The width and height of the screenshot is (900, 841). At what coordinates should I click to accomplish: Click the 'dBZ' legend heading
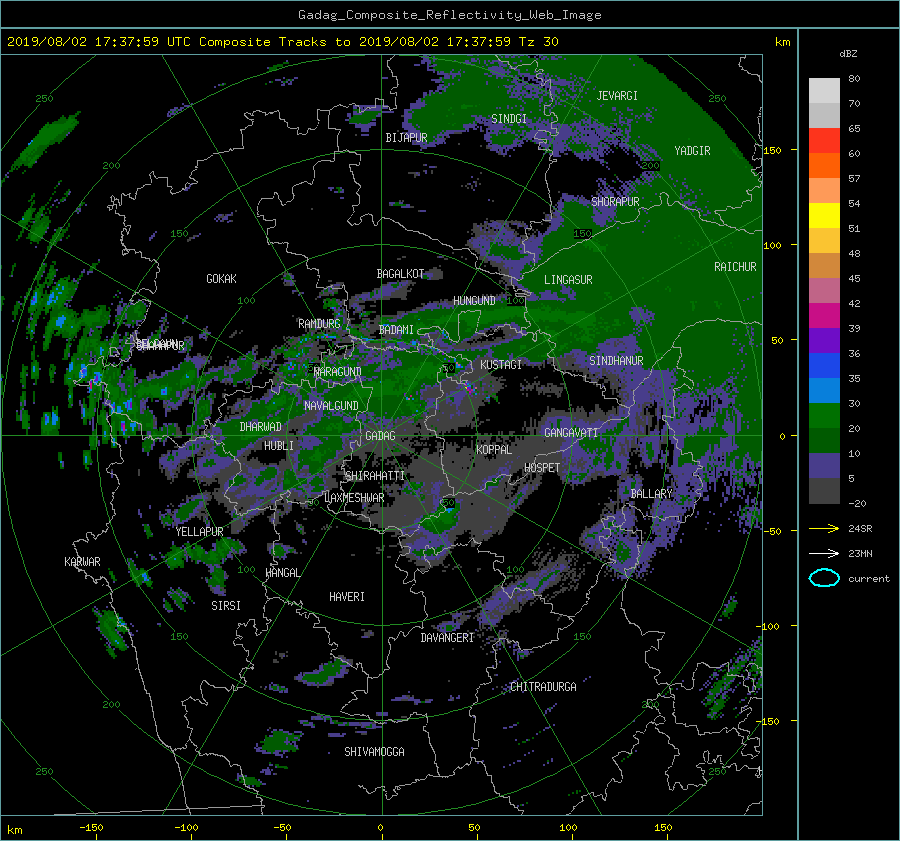[848, 54]
